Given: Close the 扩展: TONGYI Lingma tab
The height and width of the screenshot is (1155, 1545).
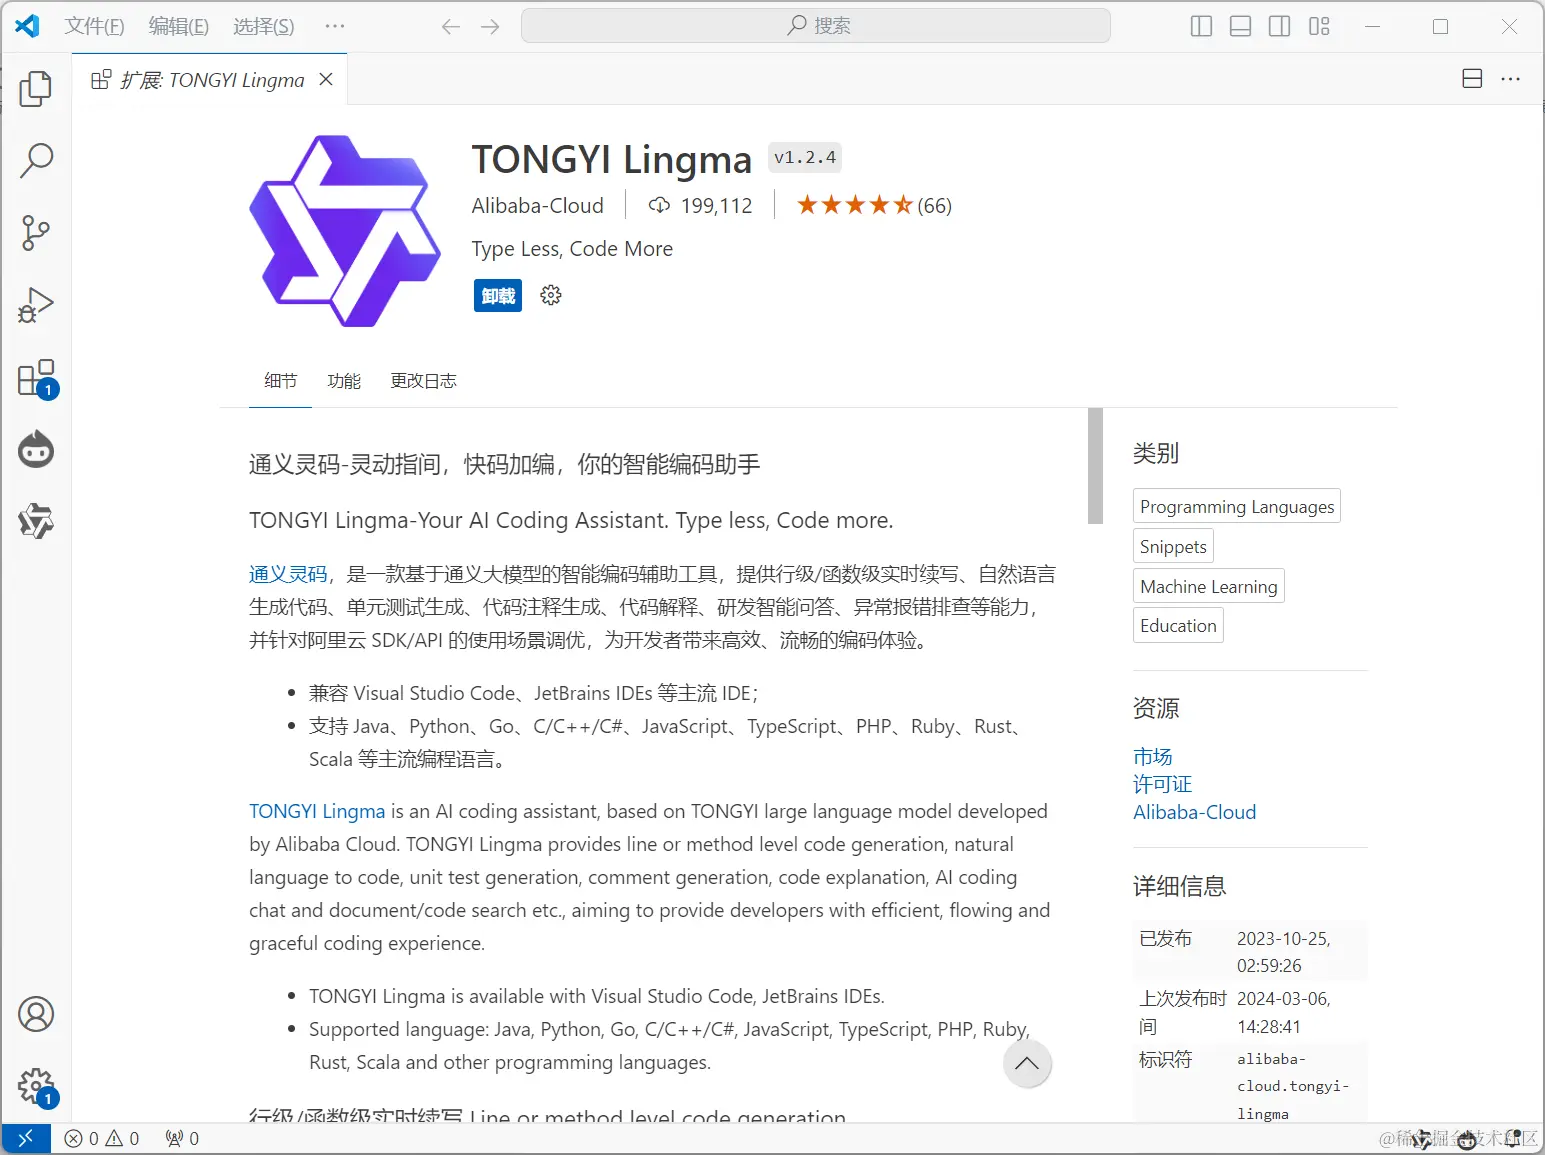Looking at the screenshot, I should tap(326, 79).
